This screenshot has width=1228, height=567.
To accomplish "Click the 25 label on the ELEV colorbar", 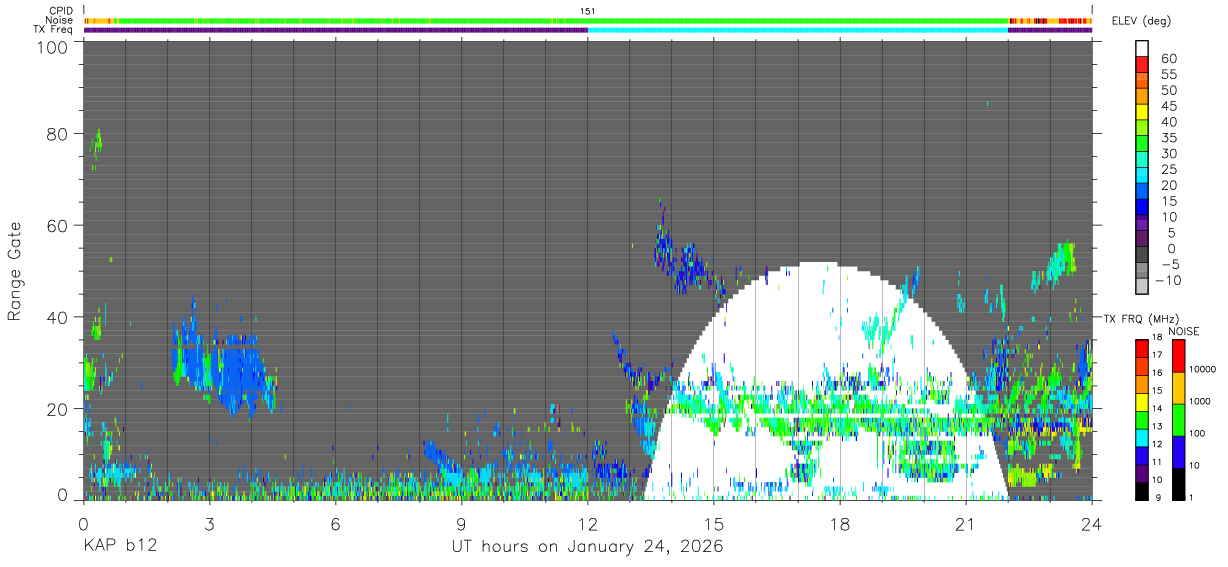I will coord(1169,169).
